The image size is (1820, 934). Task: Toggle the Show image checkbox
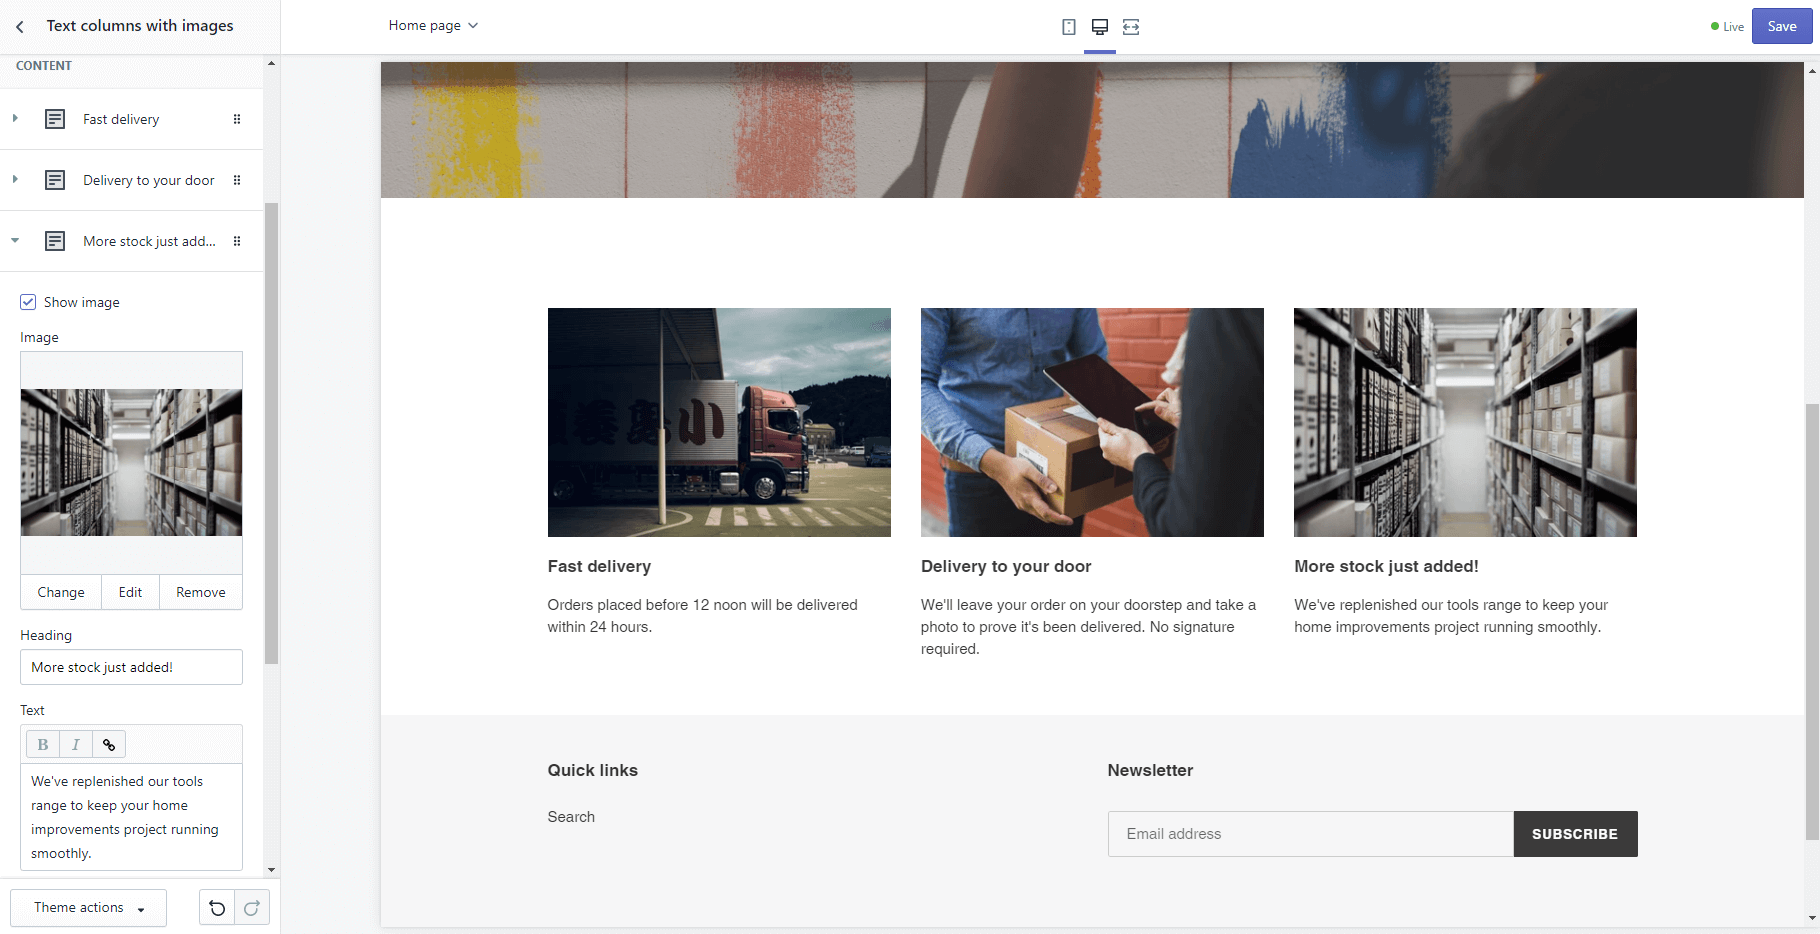coord(28,301)
